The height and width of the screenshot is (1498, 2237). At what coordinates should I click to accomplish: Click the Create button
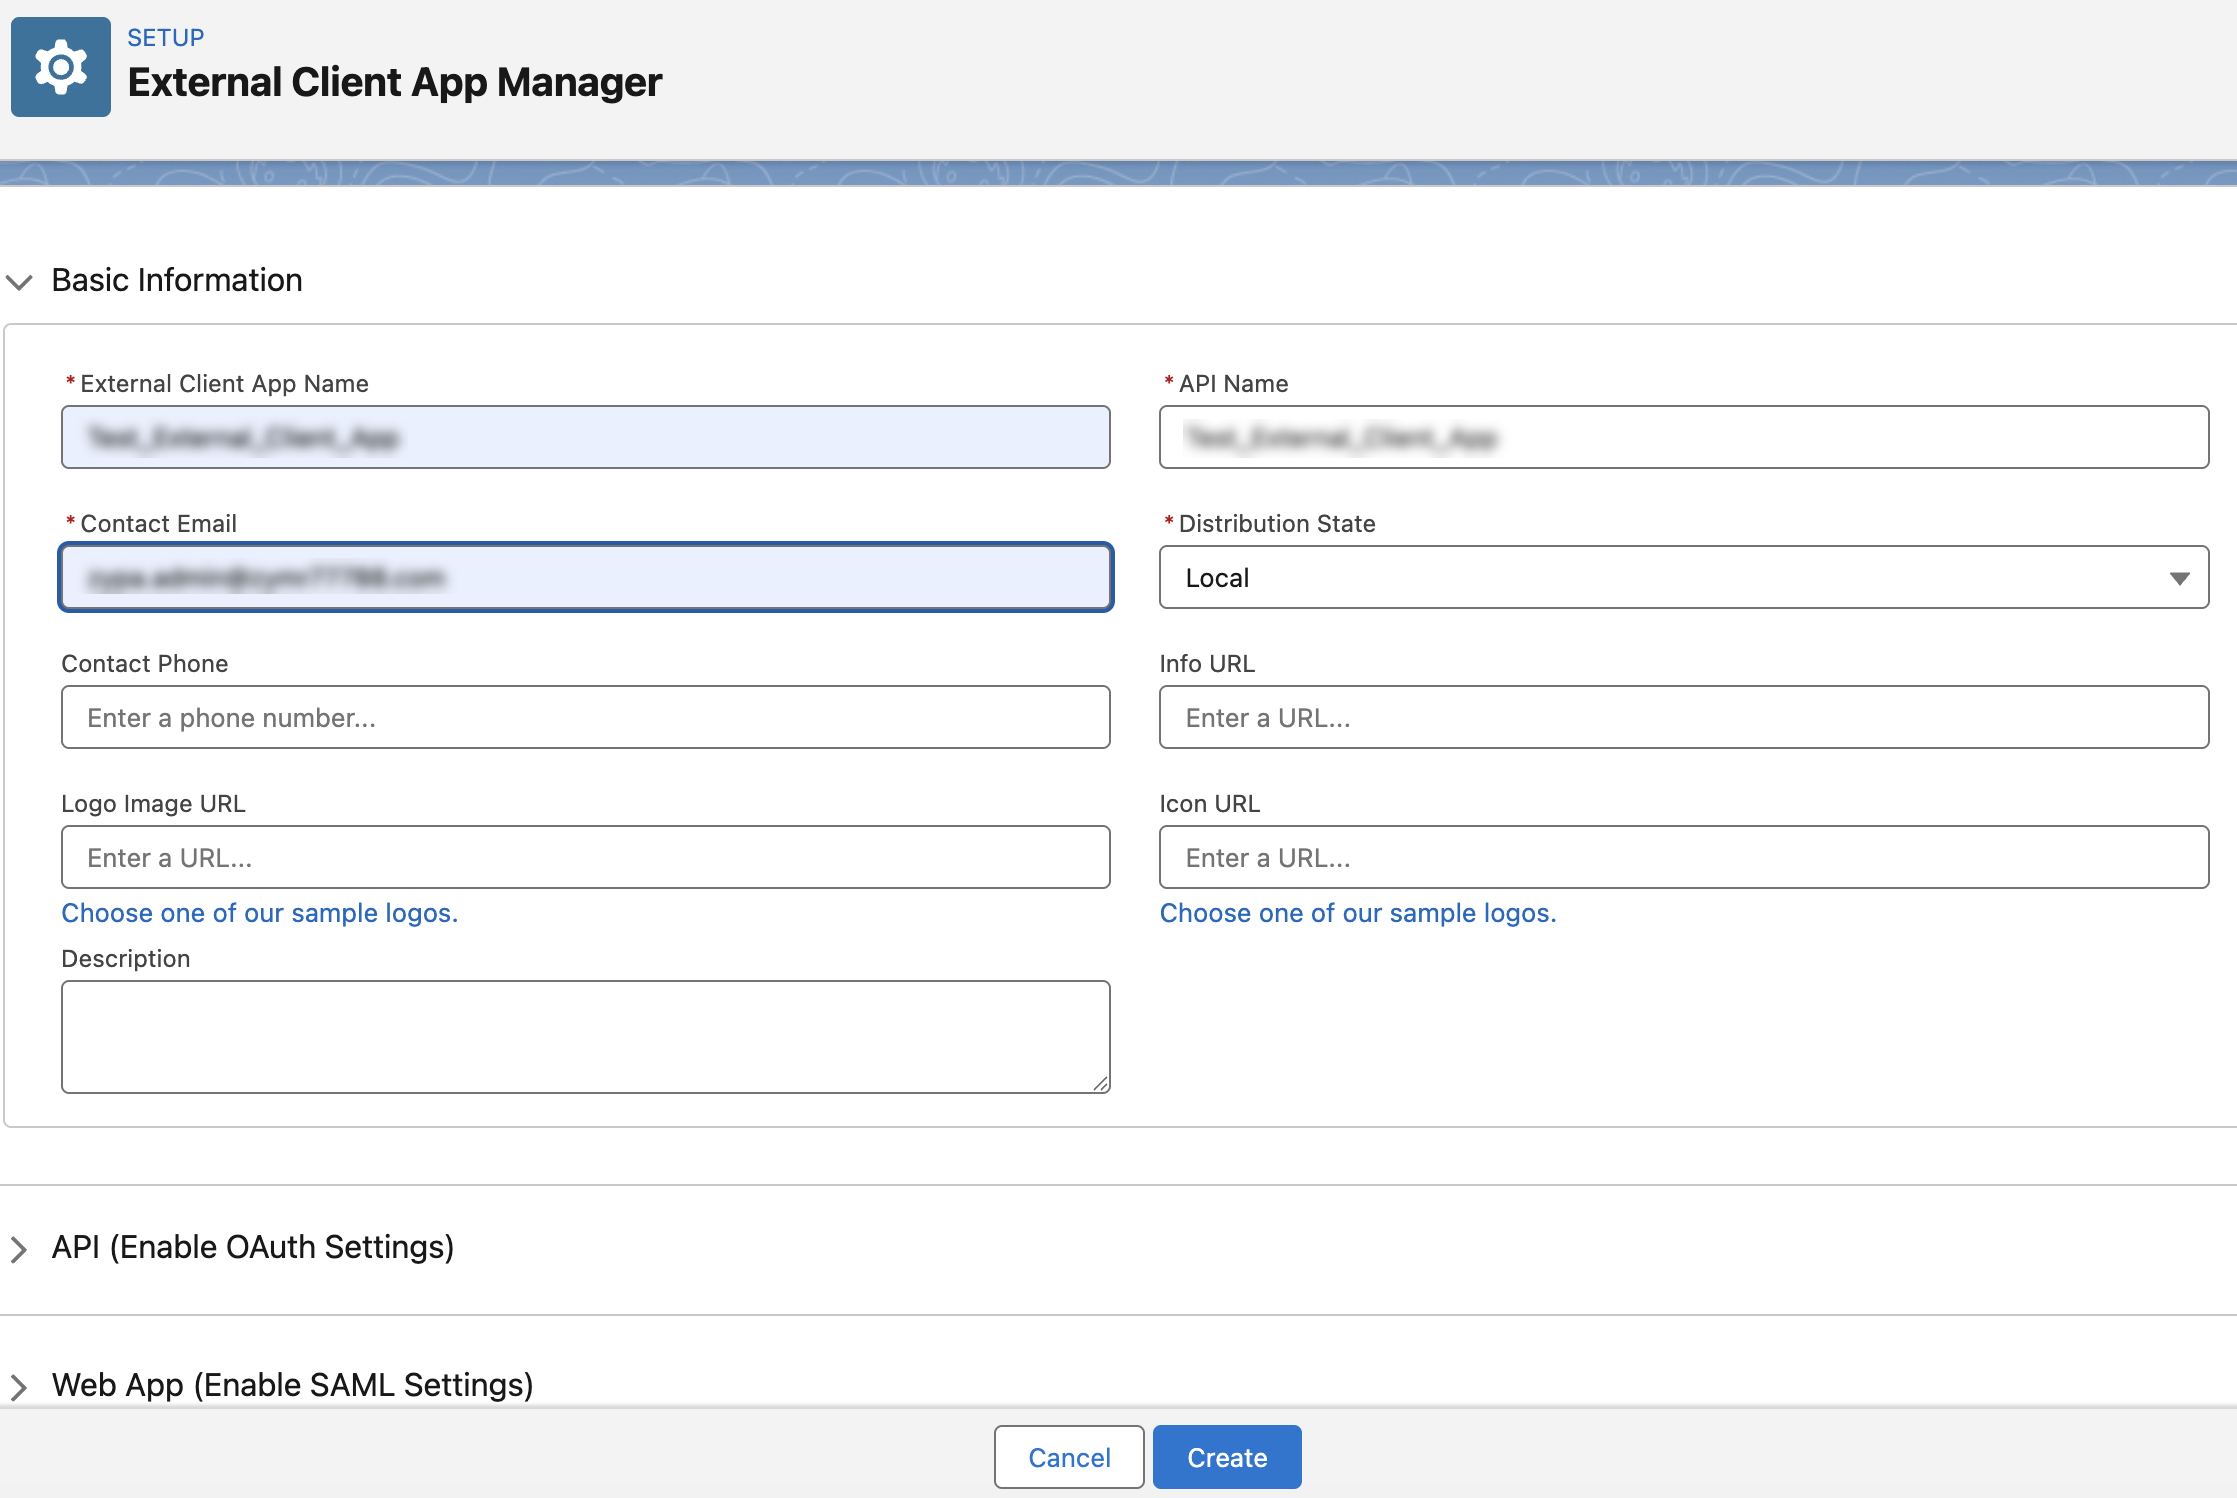[1227, 1457]
